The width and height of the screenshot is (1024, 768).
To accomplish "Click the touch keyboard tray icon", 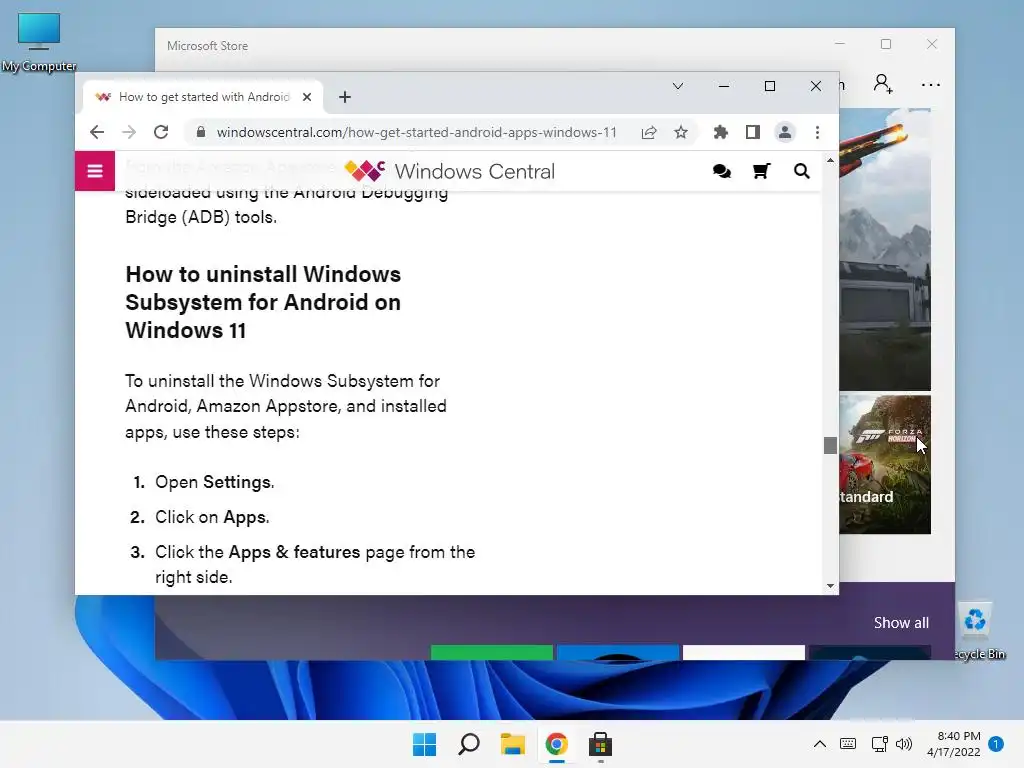I will 848,744.
